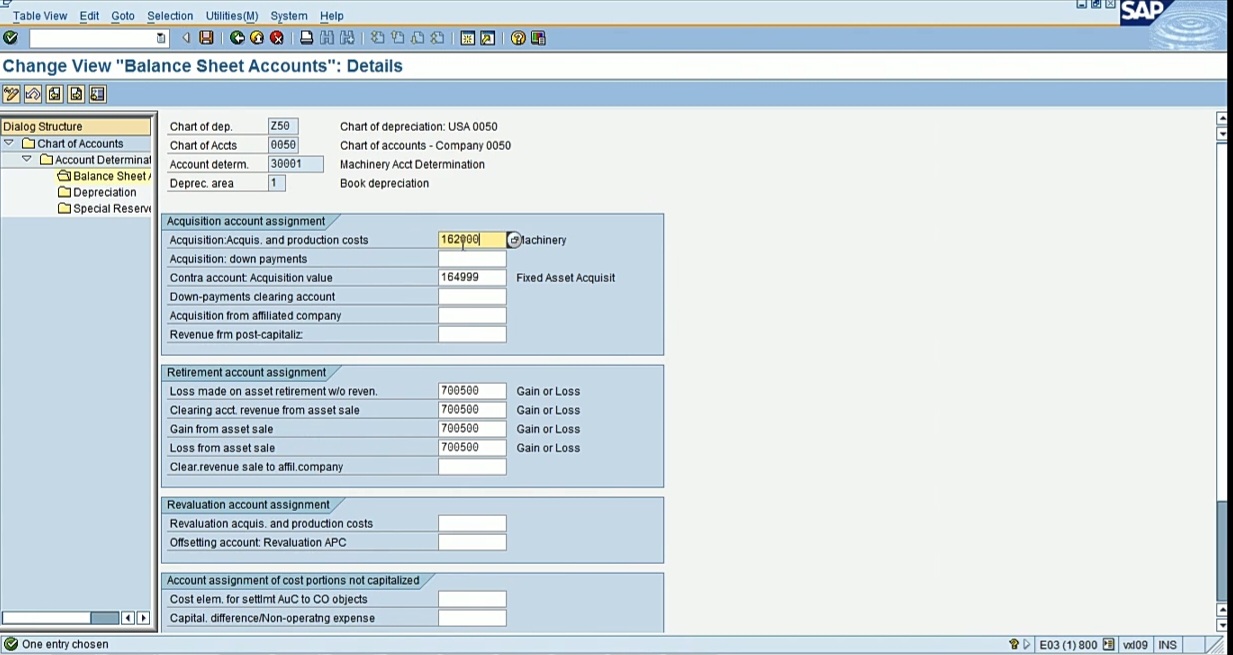The height and width of the screenshot is (655, 1233).
Task: Click the Cost elem. for settlmt AuC field
Action: [x=472, y=600]
